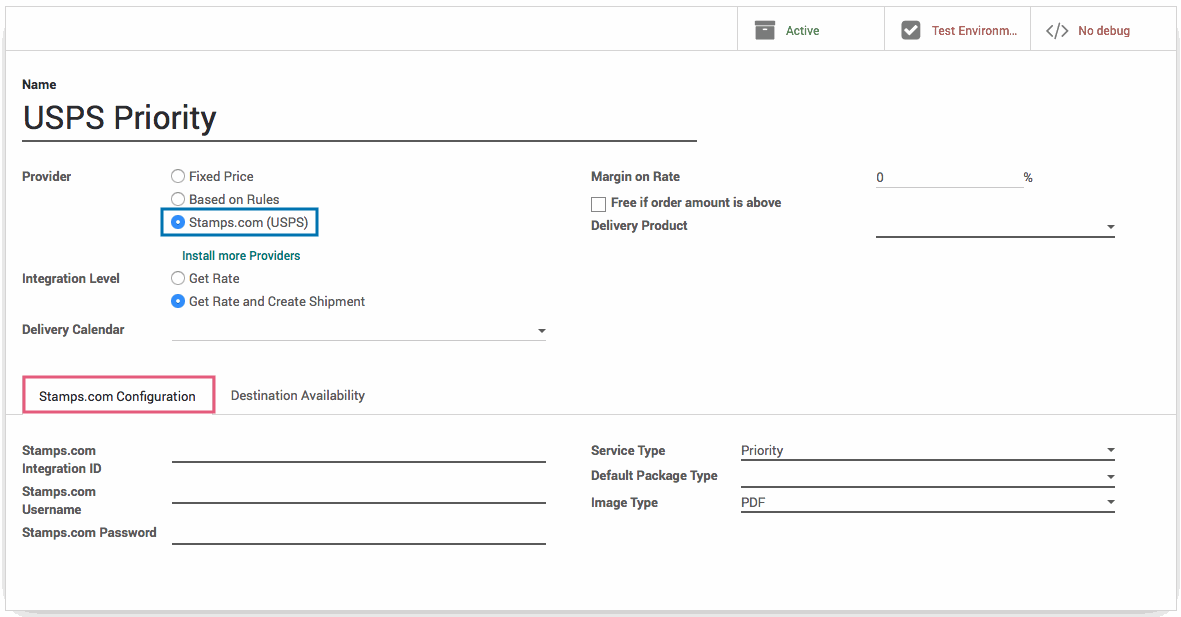Click the Delivery Calendar label
1181x617 pixels.
tap(73, 329)
